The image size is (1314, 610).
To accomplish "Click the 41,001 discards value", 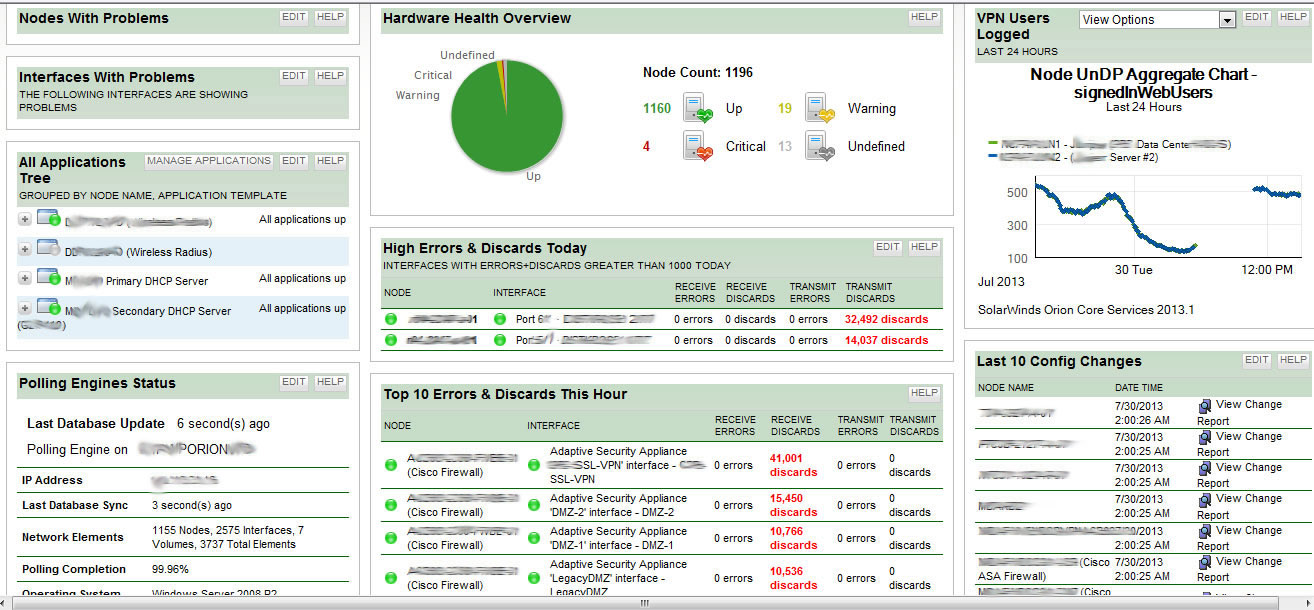I will (x=793, y=465).
